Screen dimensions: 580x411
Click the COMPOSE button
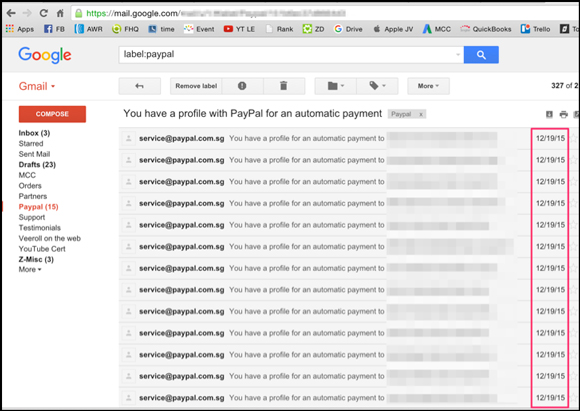pos(52,114)
